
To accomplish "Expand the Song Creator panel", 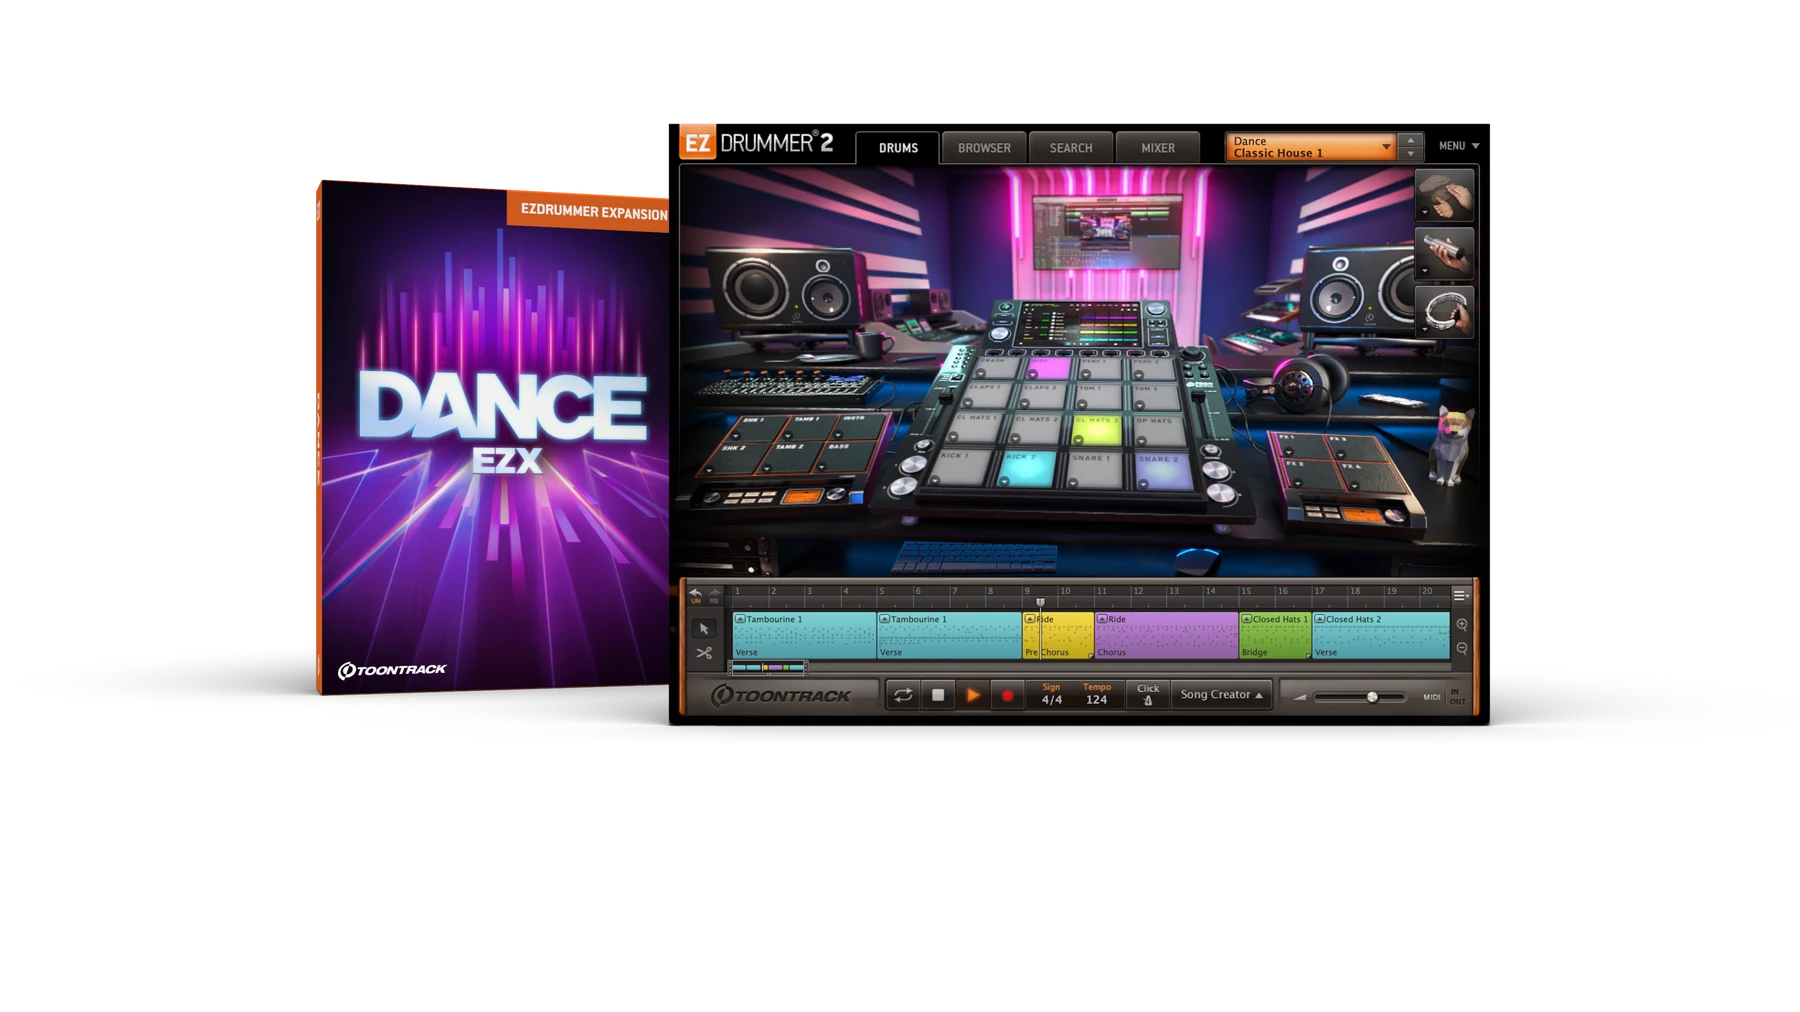I will (1221, 694).
